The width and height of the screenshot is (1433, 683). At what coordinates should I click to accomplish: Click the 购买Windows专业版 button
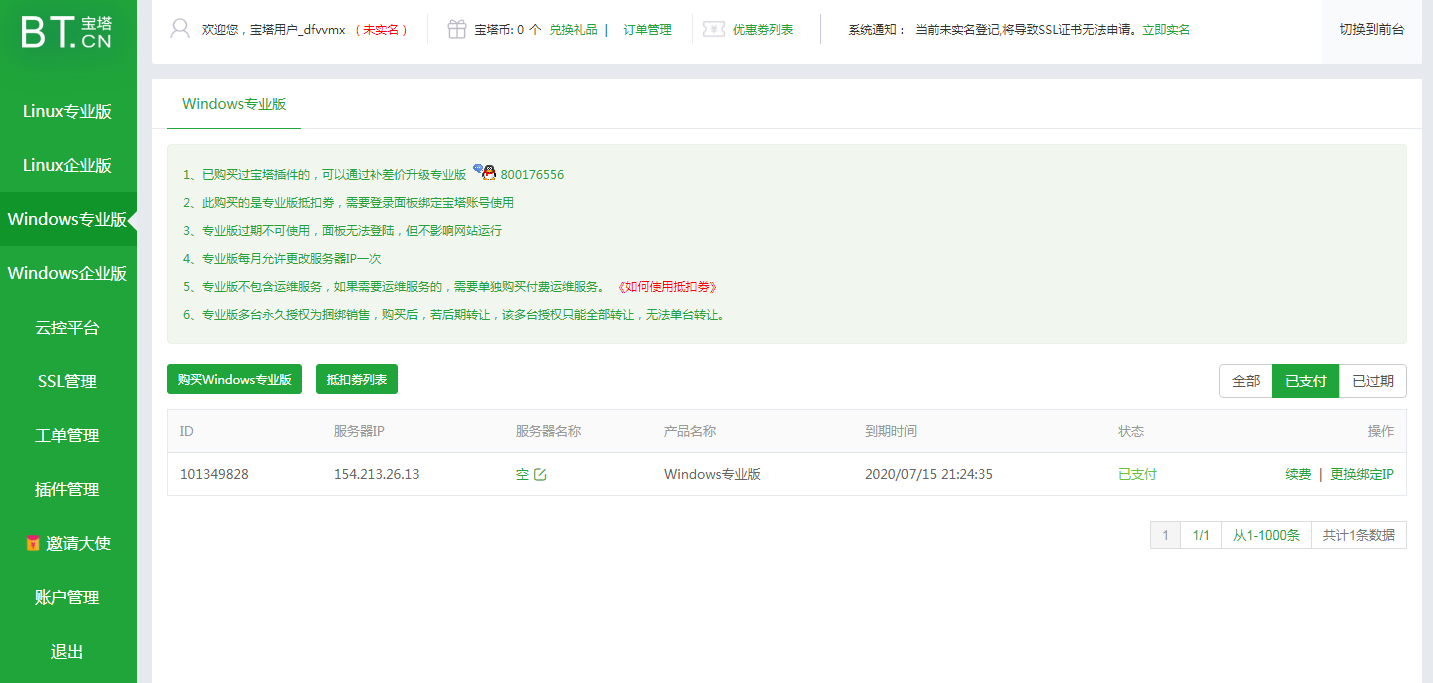tap(234, 379)
